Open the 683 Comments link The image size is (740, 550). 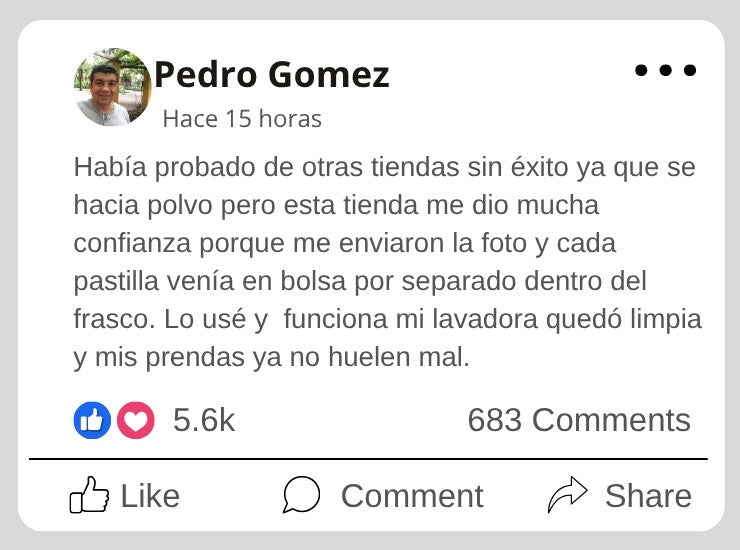(x=579, y=421)
